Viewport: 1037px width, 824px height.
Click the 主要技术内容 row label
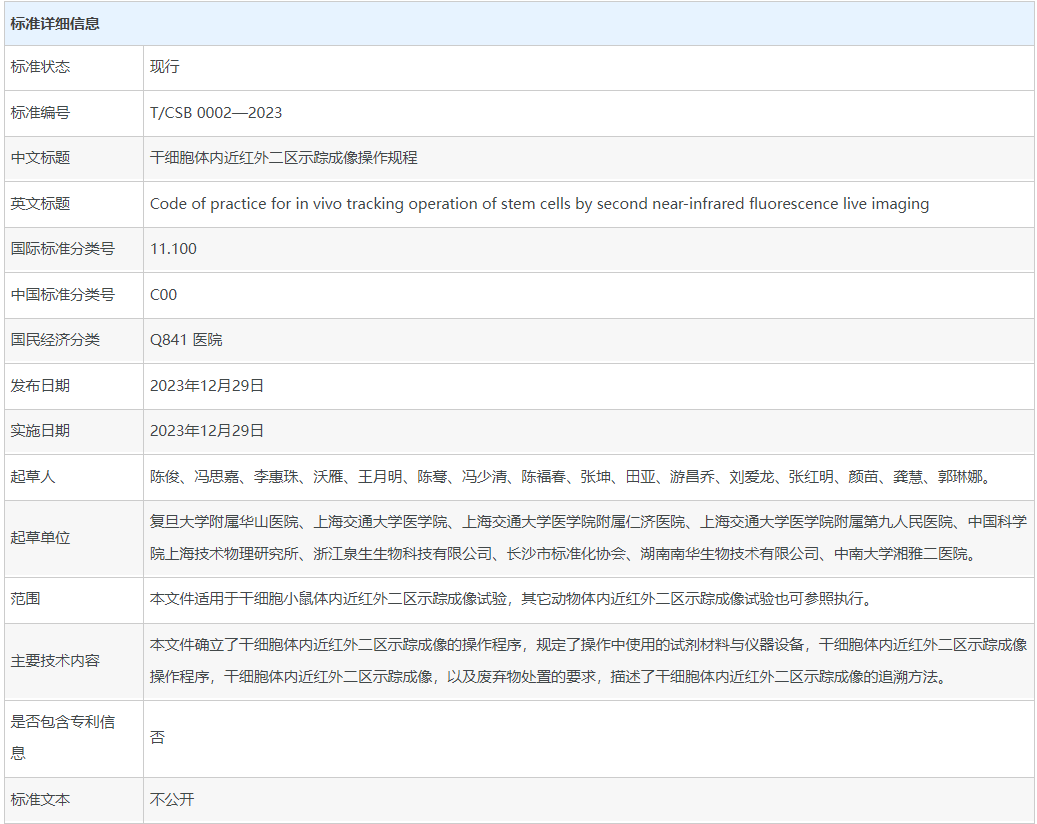pos(55,661)
